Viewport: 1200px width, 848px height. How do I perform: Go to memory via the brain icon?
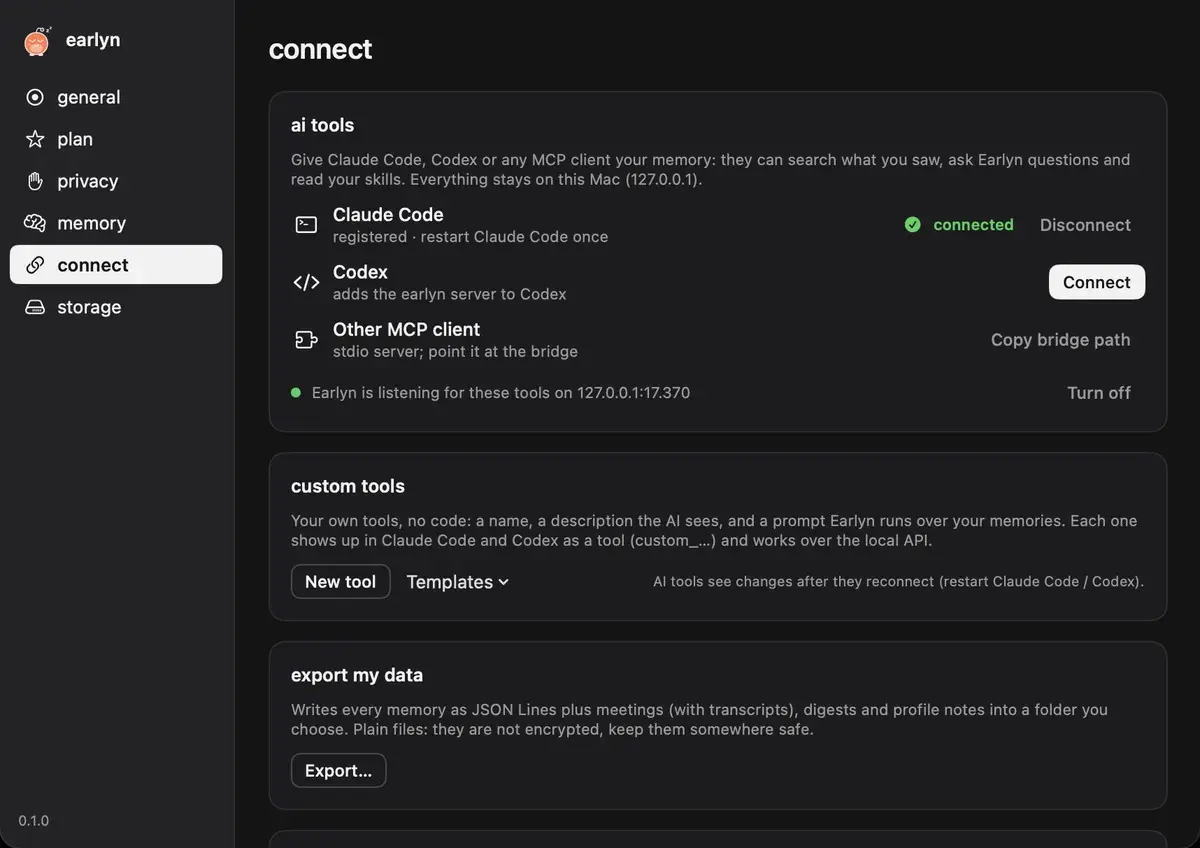tap(35, 223)
